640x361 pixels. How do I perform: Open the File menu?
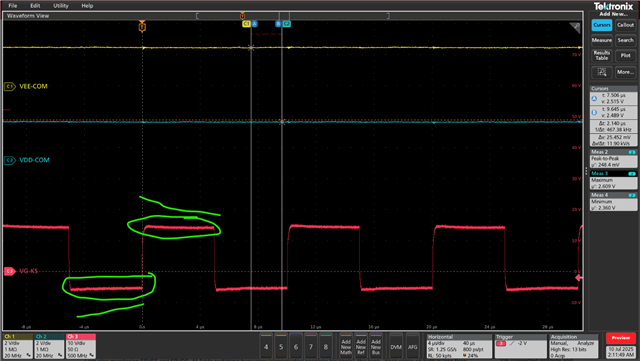click(x=13, y=6)
